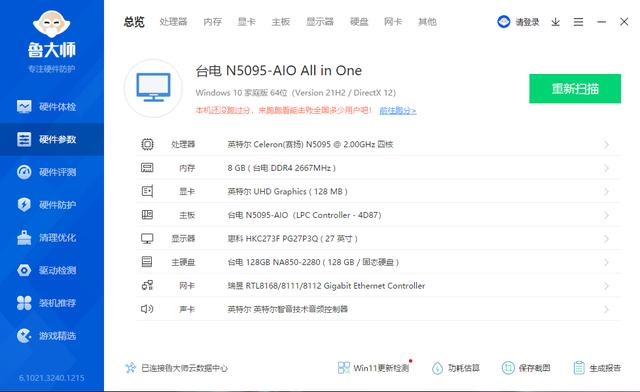Follow the 前往跑分 link
640x392 pixels.
(398, 111)
